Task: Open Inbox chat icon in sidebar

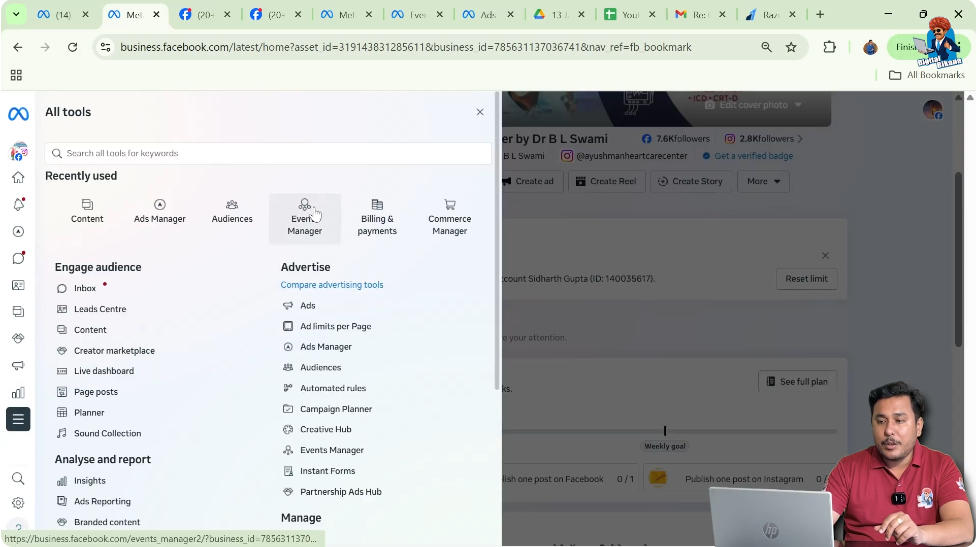Action: tap(18, 258)
